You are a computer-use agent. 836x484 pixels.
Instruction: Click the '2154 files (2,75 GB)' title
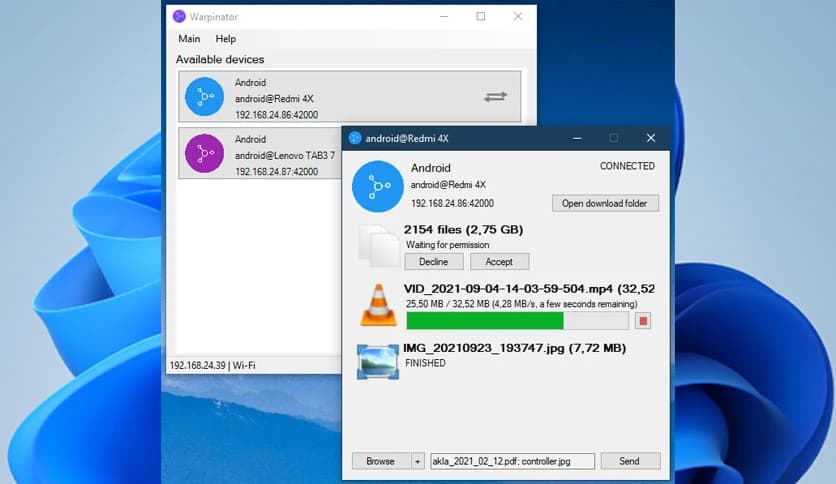click(x=463, y=230)
